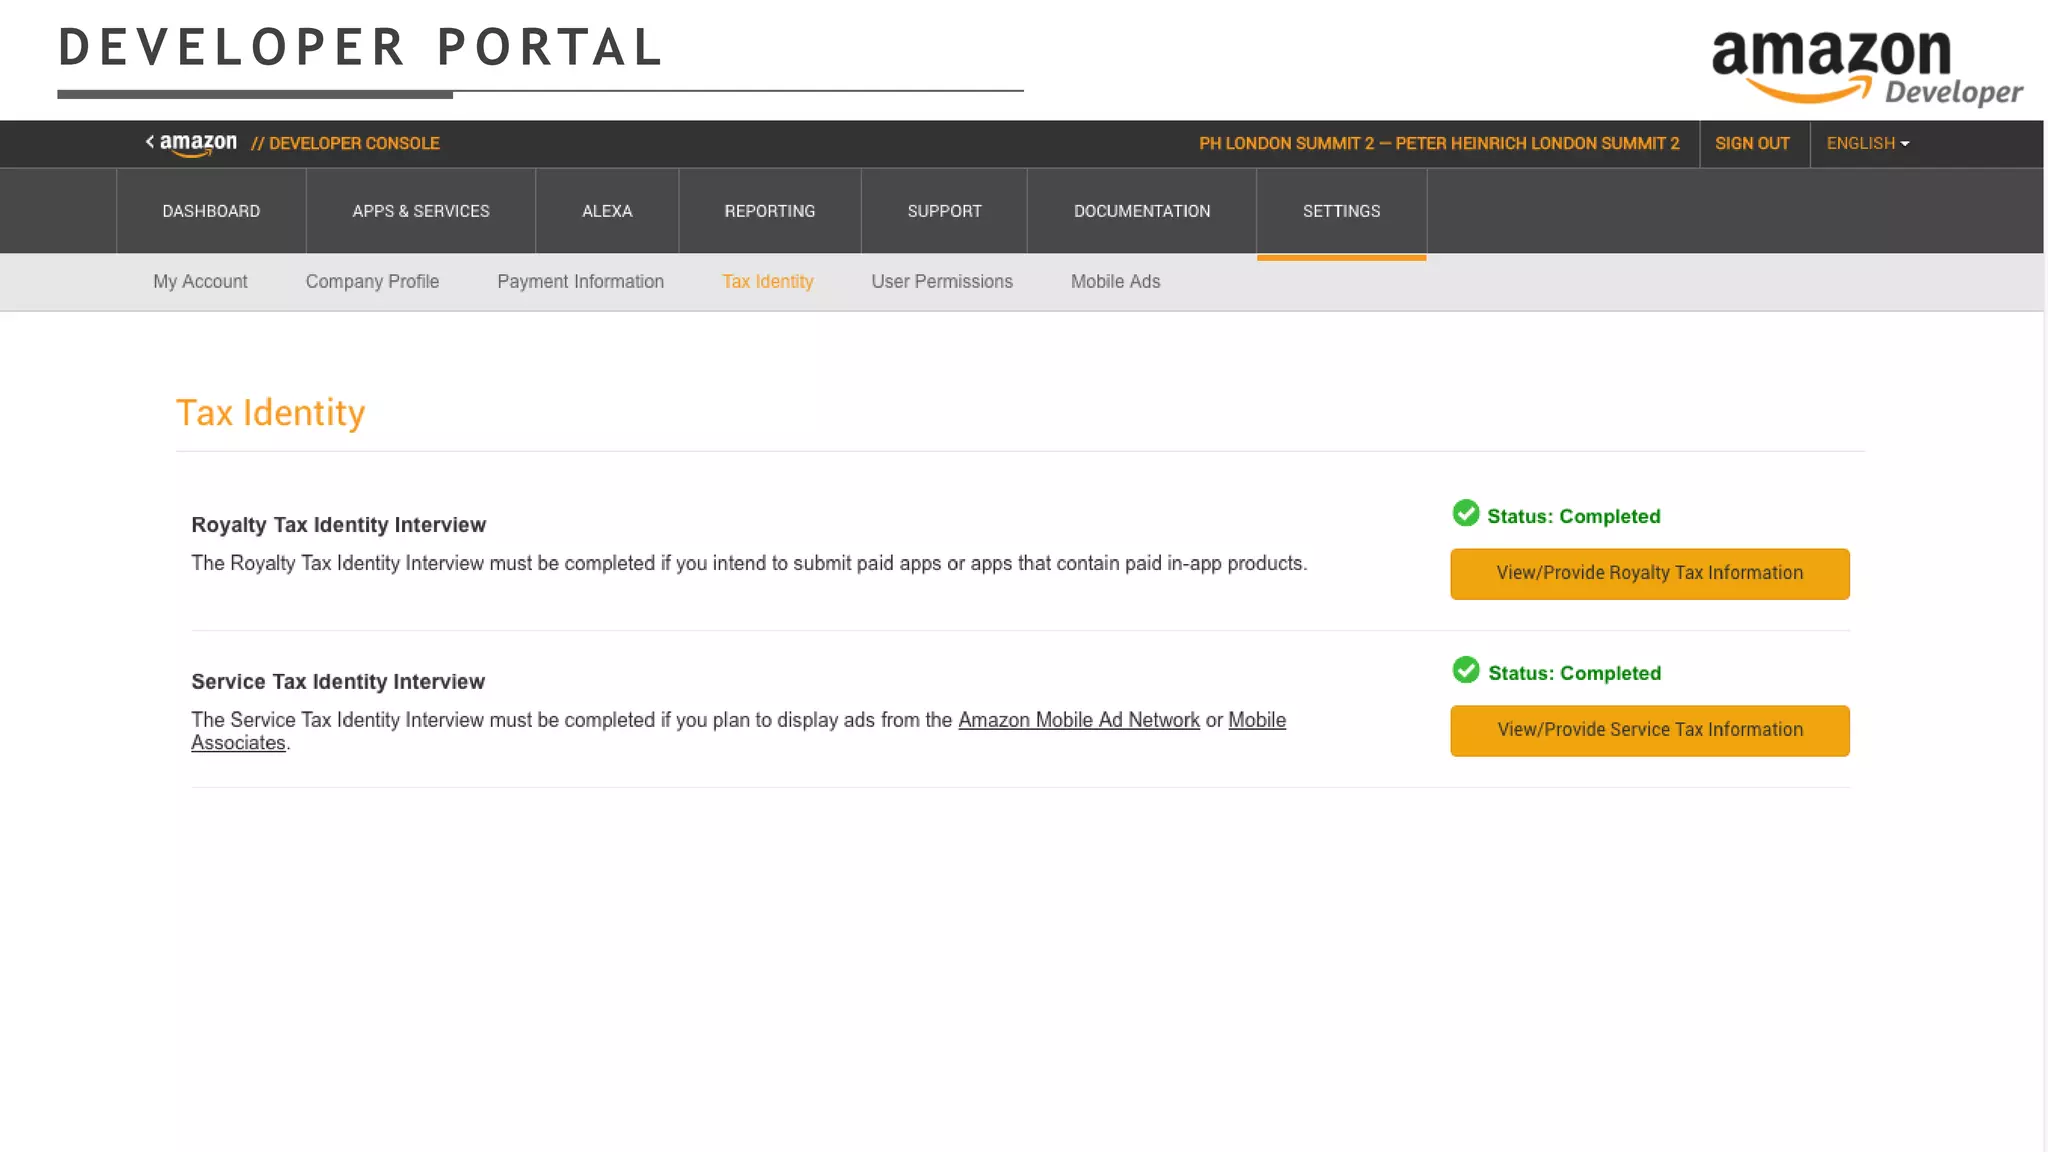Viewport: 2048px width, 1152px height.
Task: Click Service Tax completed status checkmark
Action: pos(1466,671)
